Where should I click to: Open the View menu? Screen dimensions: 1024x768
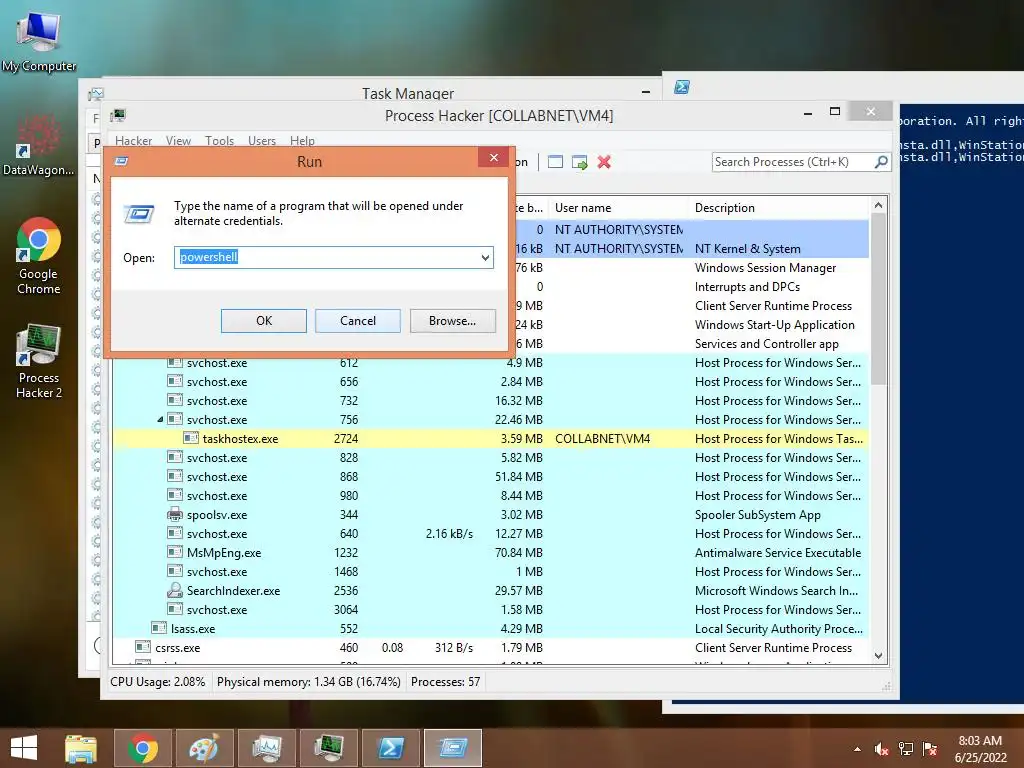pos(178,140)
